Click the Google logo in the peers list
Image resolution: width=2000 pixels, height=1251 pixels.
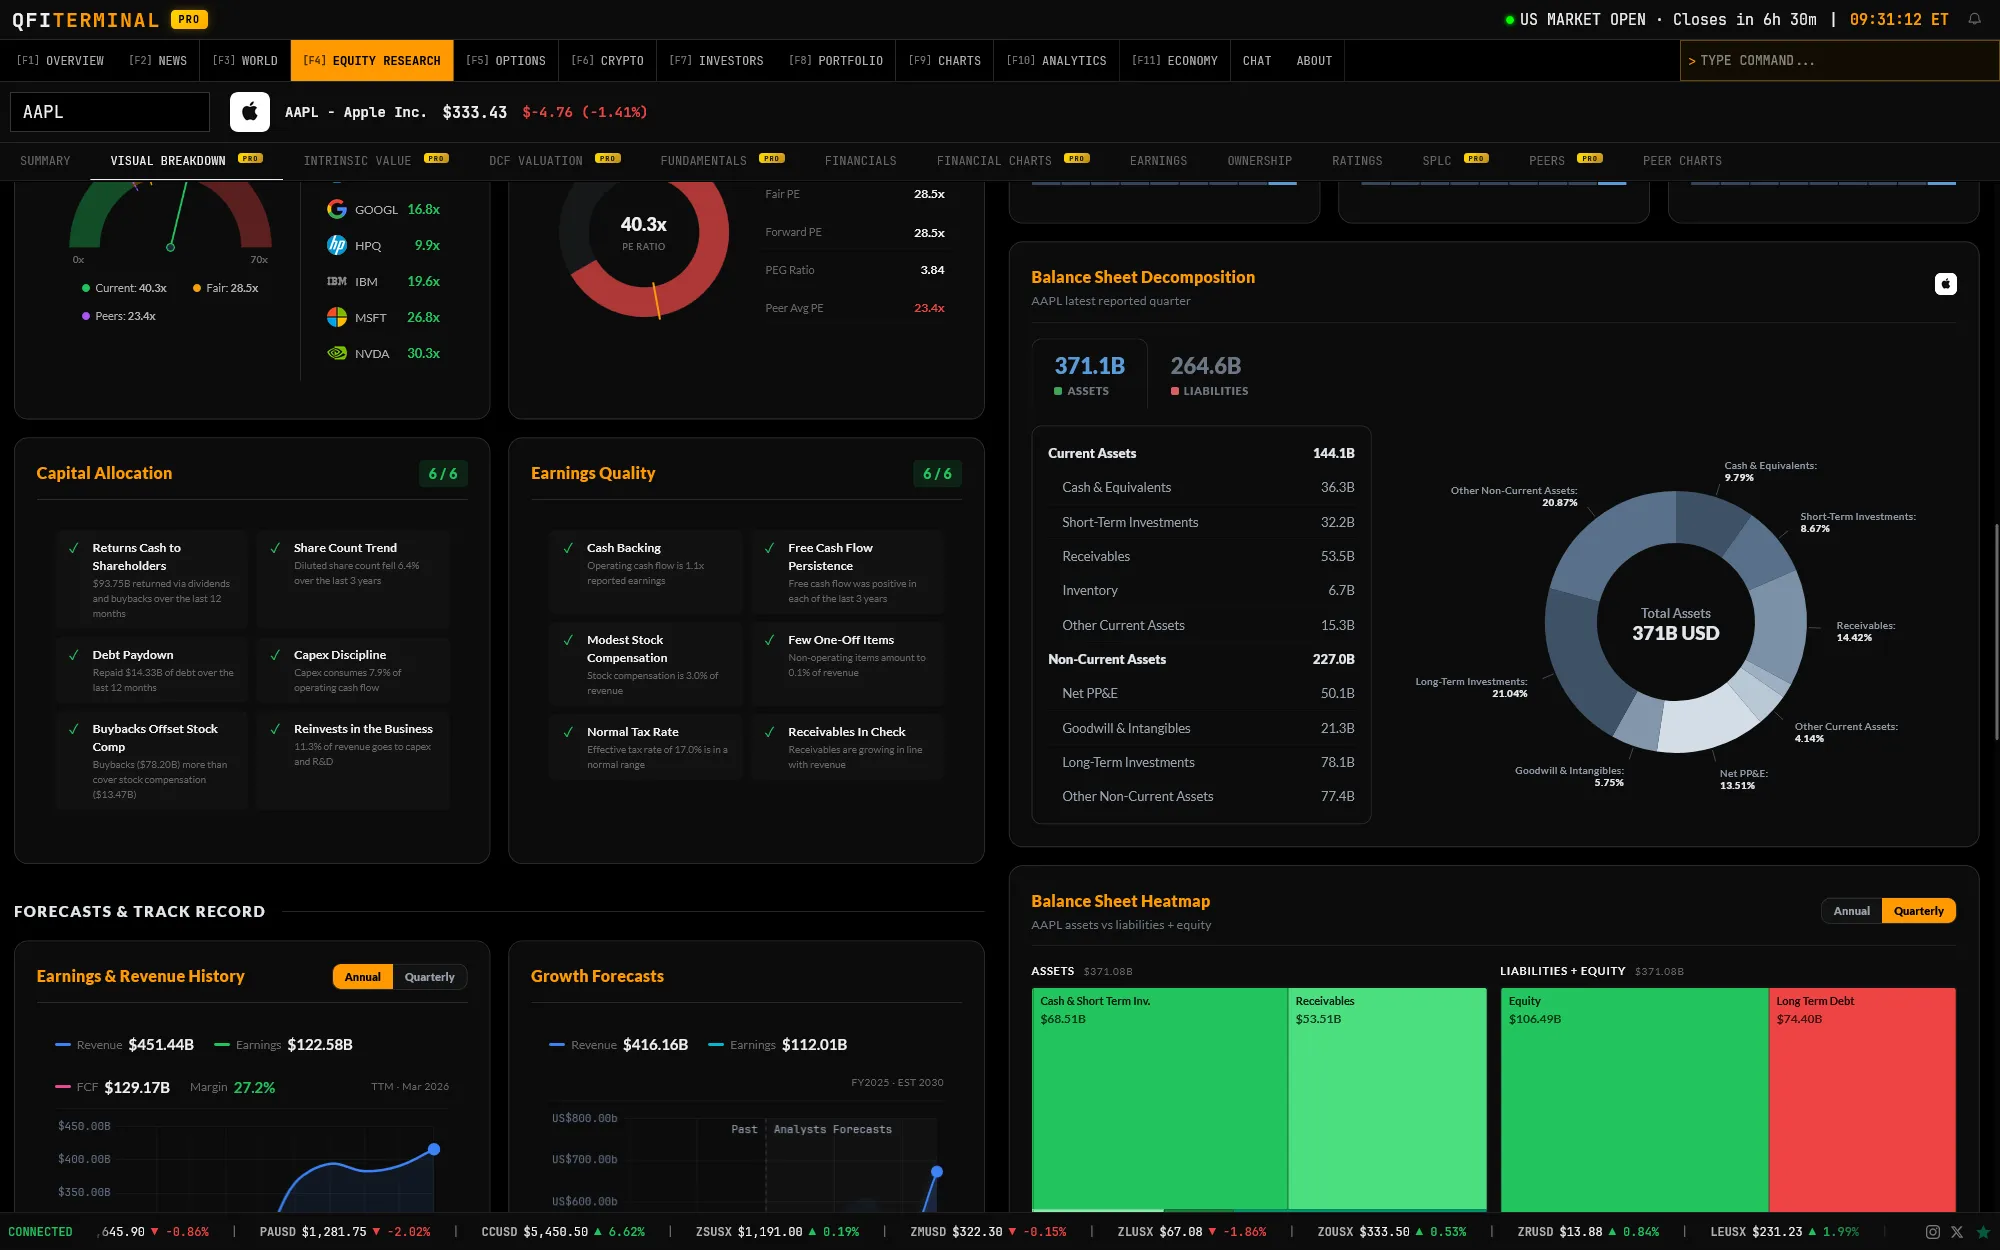click(x=337, y=209)
